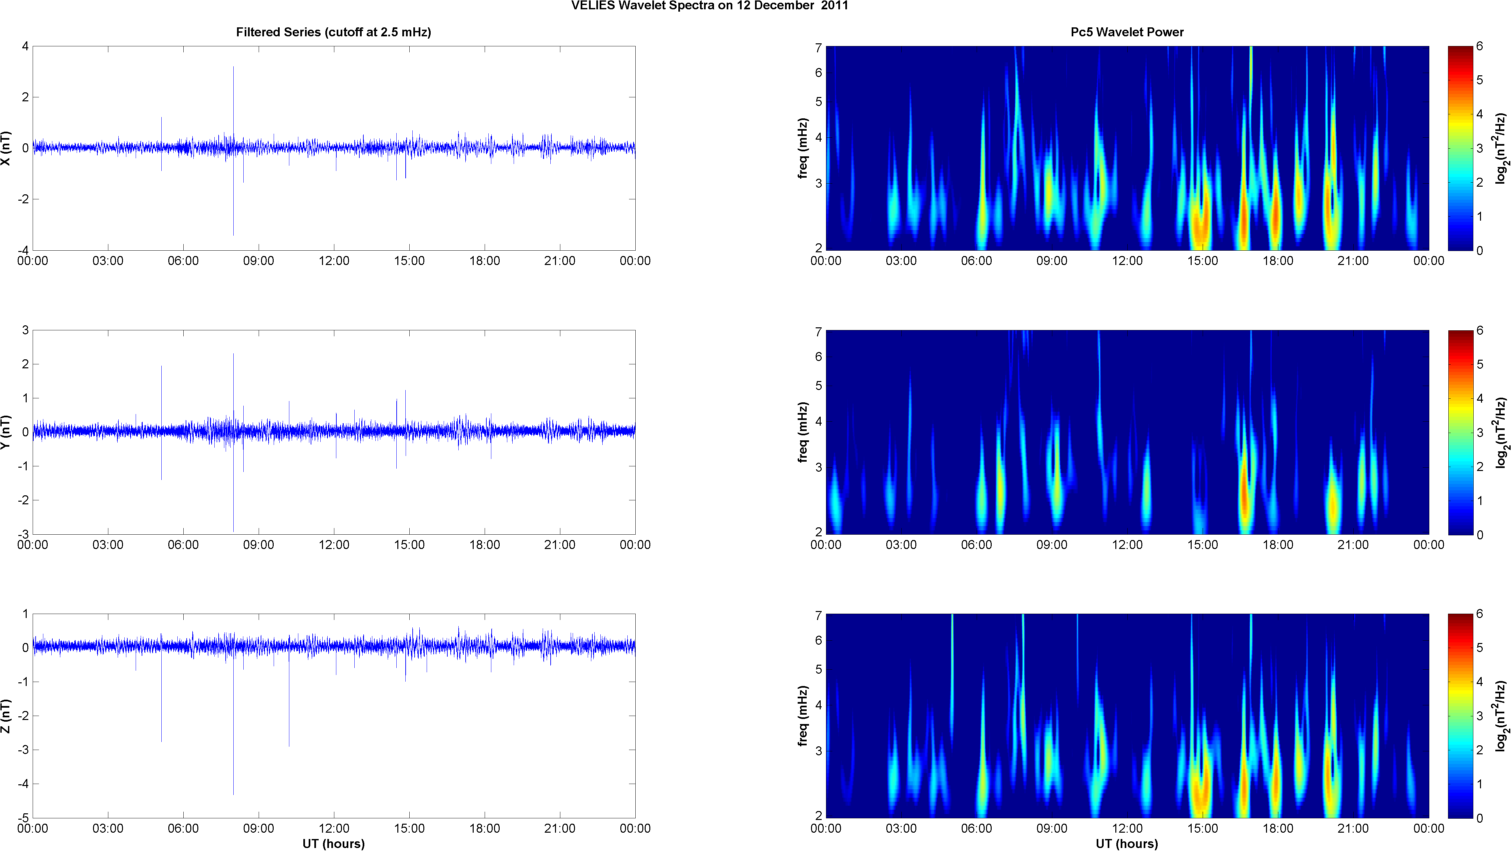
Task: Click the log2(nT²/Hz) label of the X-component colorbar
Action: point(1501,148)
